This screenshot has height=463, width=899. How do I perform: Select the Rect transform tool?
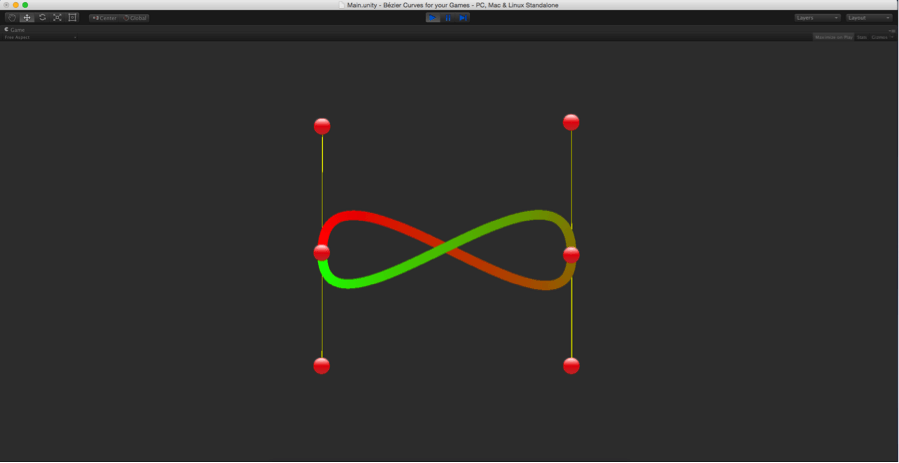point(72,18)
